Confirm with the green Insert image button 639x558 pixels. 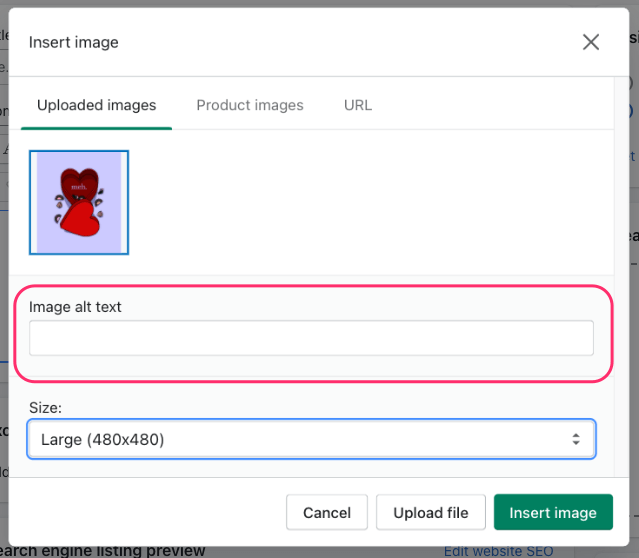tap(553, 513)
